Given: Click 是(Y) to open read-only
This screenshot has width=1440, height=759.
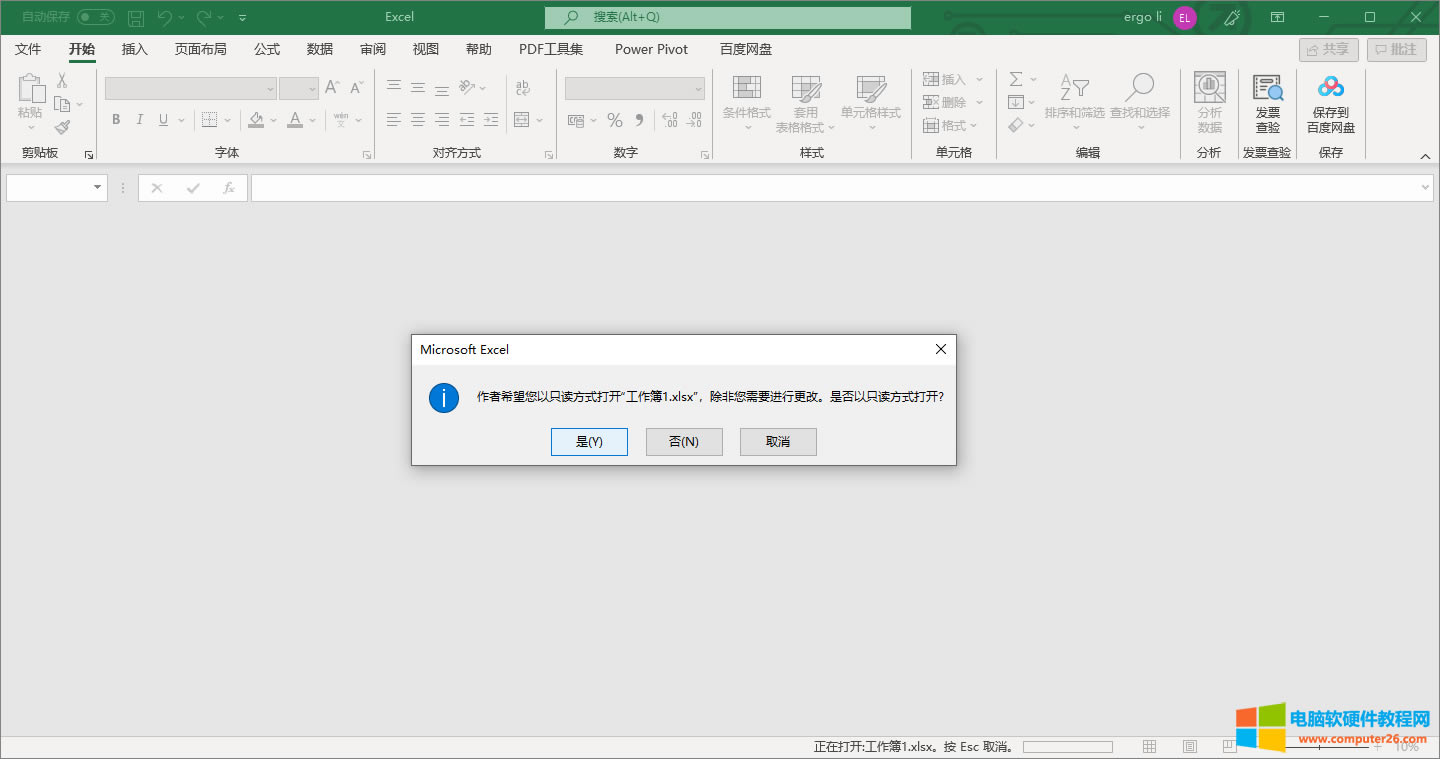Looking at the screenshot, I should pyautogui.click(x=589, y=441).
